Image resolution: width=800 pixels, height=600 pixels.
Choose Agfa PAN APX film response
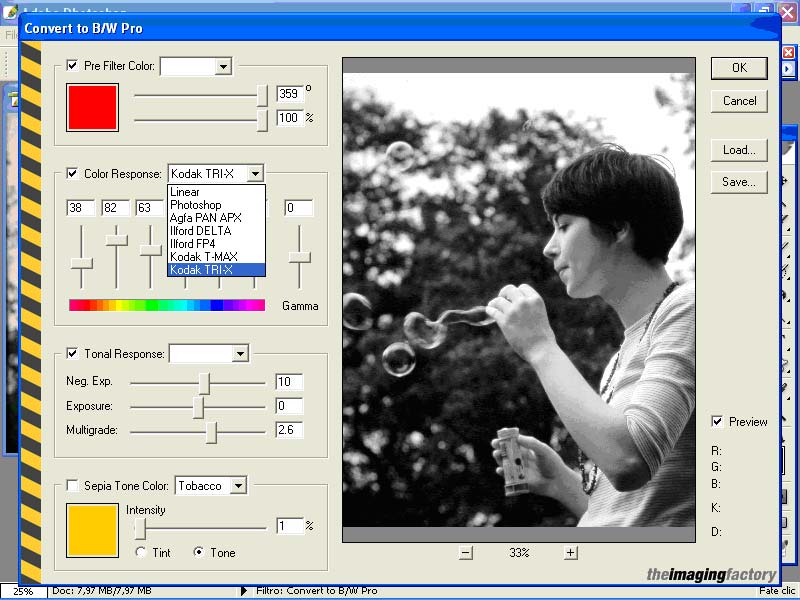(x=216, y=218)
